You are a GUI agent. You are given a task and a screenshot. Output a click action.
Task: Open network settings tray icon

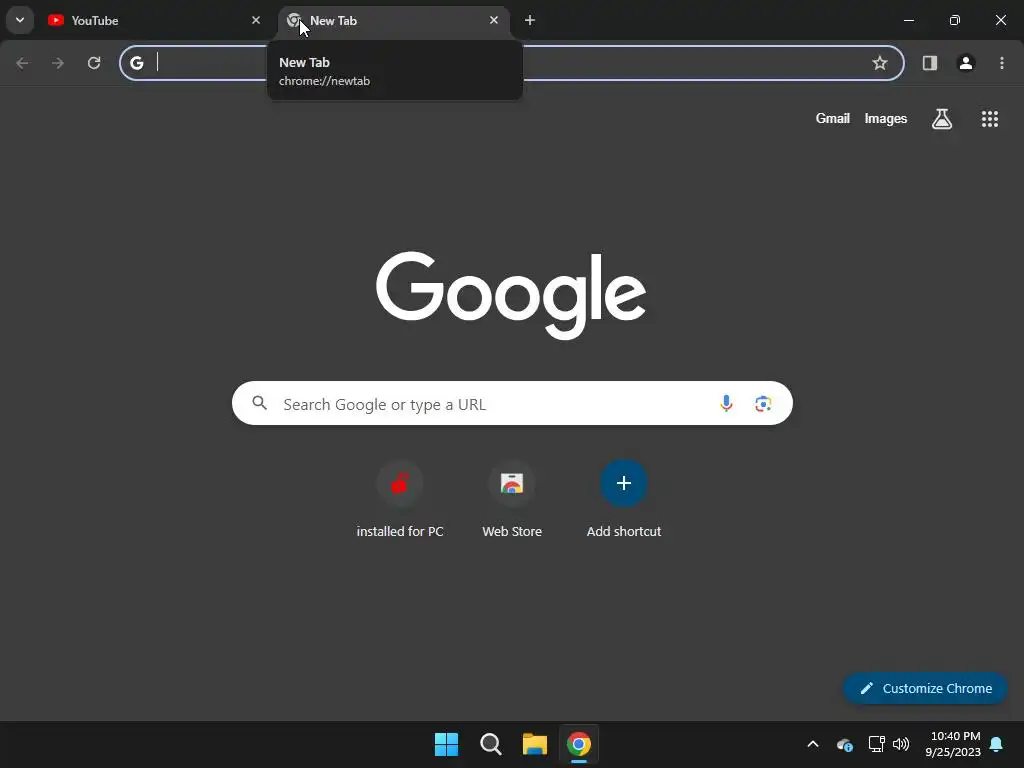tap(876, 744)
